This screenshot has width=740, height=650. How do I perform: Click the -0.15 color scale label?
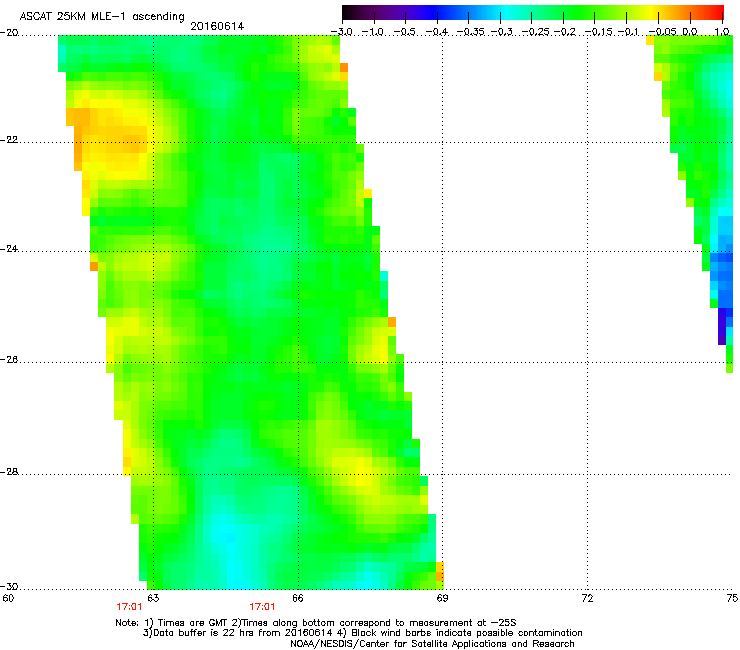point(598,32)
